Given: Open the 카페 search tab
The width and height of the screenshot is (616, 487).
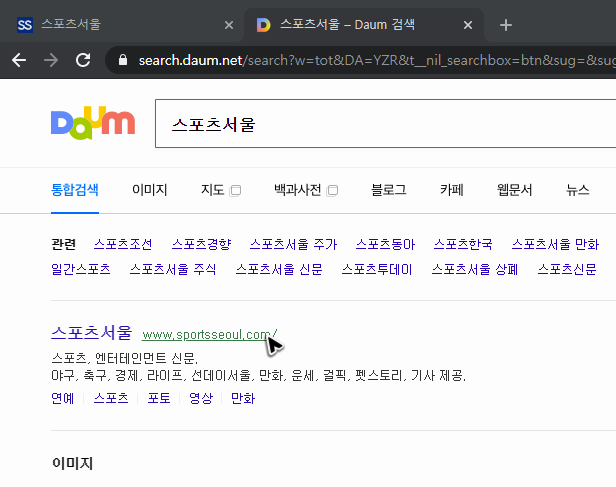Looking at the screenshot, I should (x=452, y=190).
